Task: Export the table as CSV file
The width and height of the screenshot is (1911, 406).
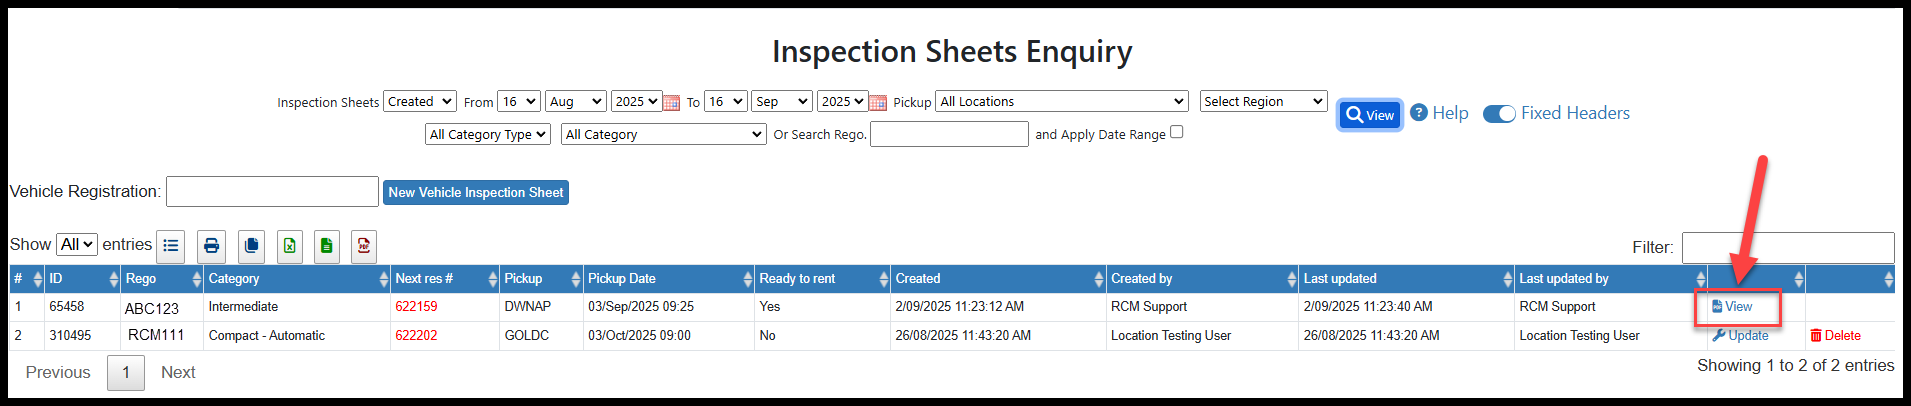Action: (326, 246)
